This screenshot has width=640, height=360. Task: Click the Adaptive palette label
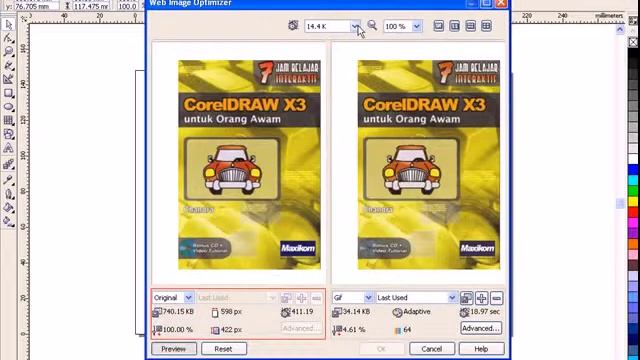click(417, 312)
